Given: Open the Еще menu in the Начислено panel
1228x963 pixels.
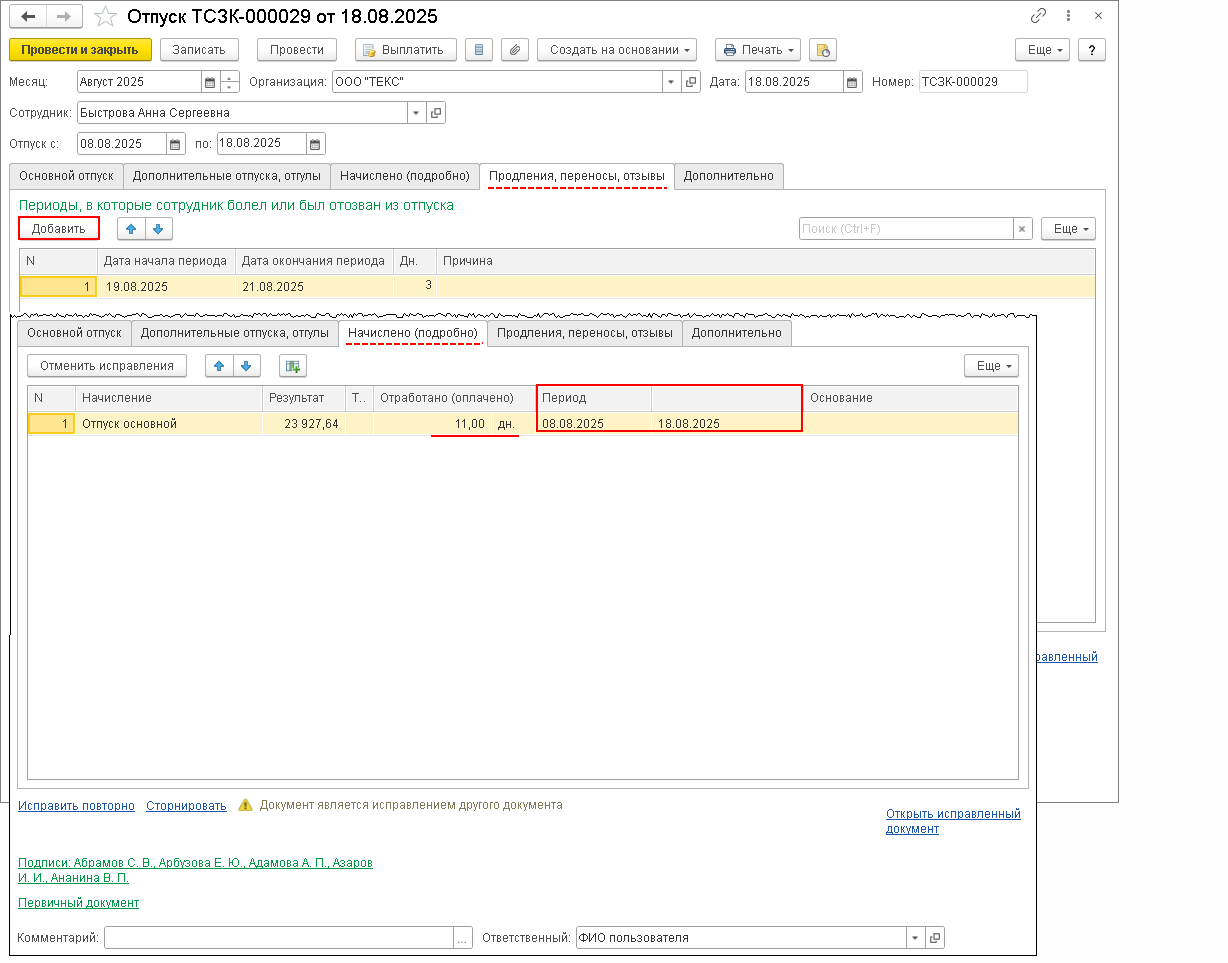Looking at the screenshot, I should (991, 366).
